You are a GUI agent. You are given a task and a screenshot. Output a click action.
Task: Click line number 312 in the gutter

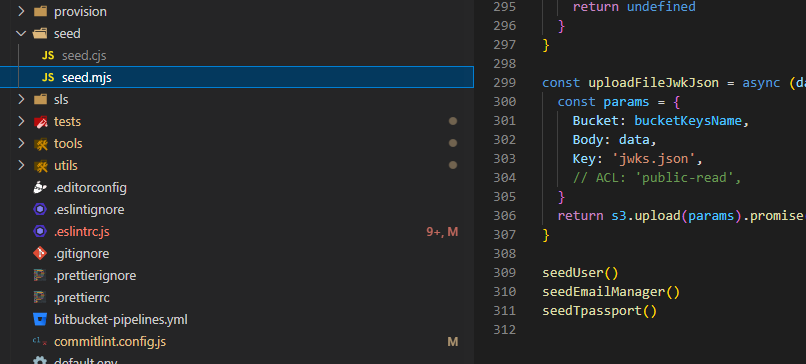point(504,330)
